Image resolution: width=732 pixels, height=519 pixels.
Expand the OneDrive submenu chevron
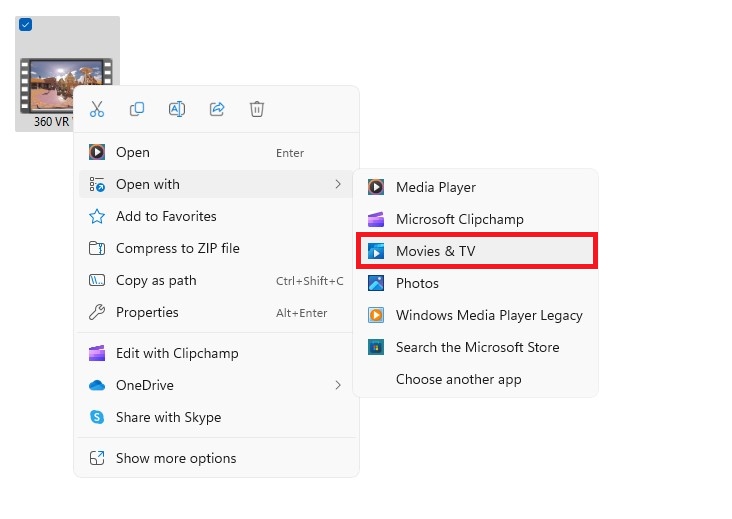coord(338,385)
